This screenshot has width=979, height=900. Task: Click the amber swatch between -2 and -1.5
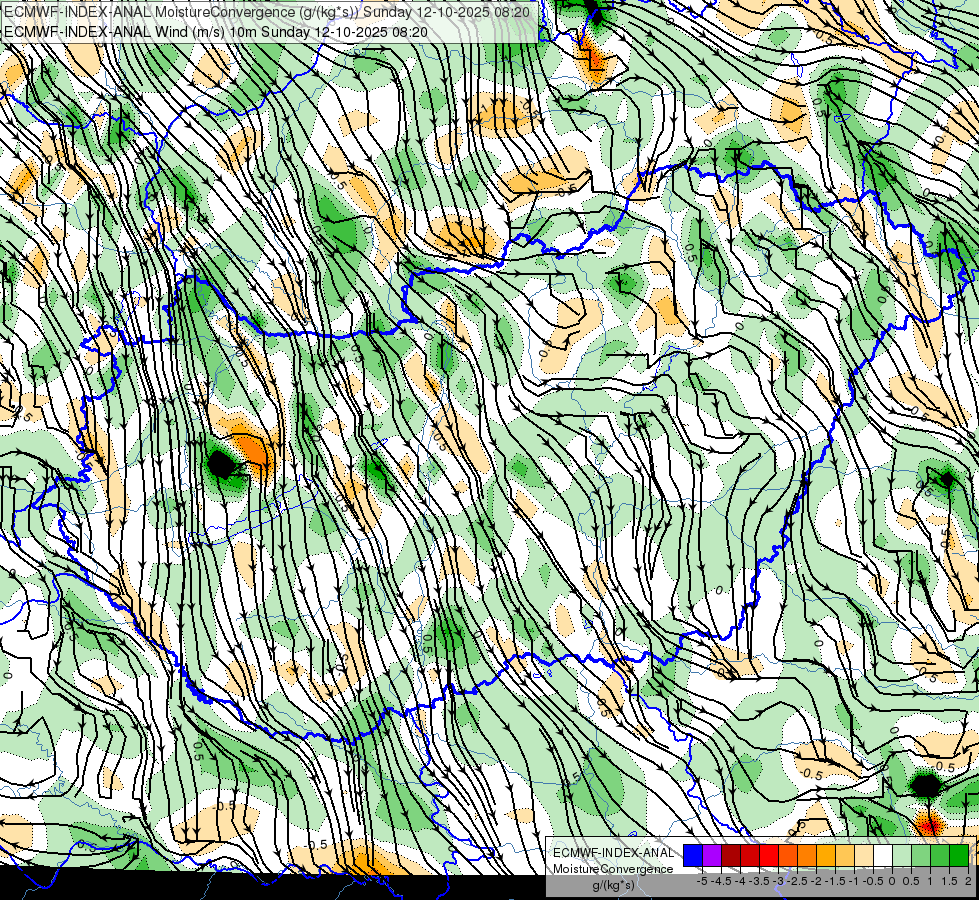click(826, 856)
